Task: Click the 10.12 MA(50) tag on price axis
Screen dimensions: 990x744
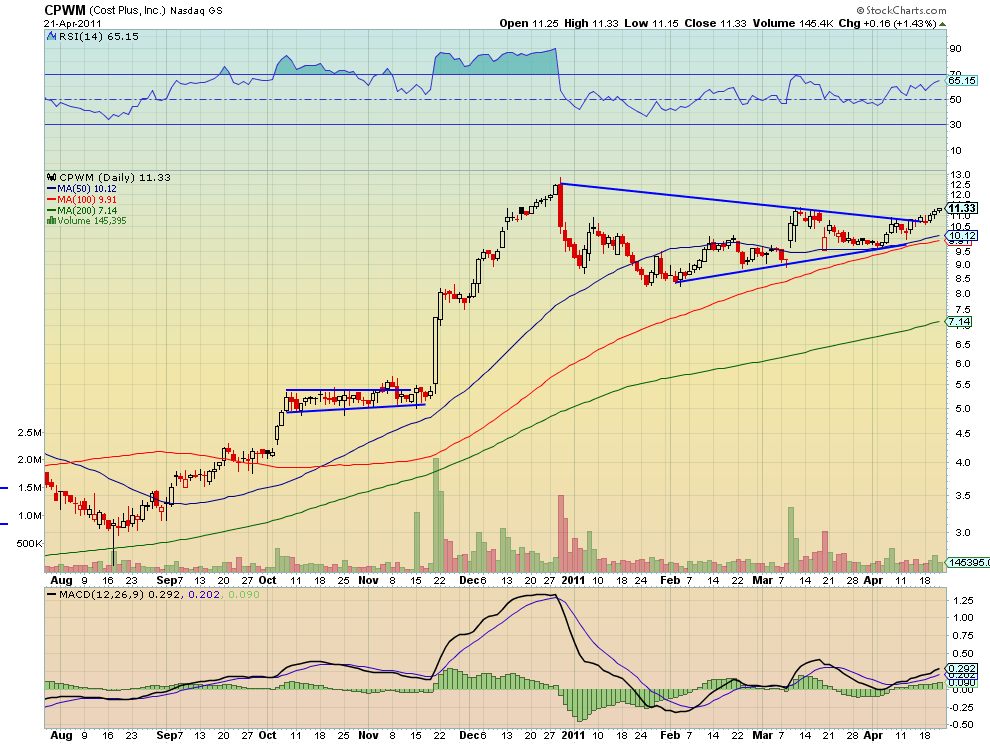Action: point(962,236)
